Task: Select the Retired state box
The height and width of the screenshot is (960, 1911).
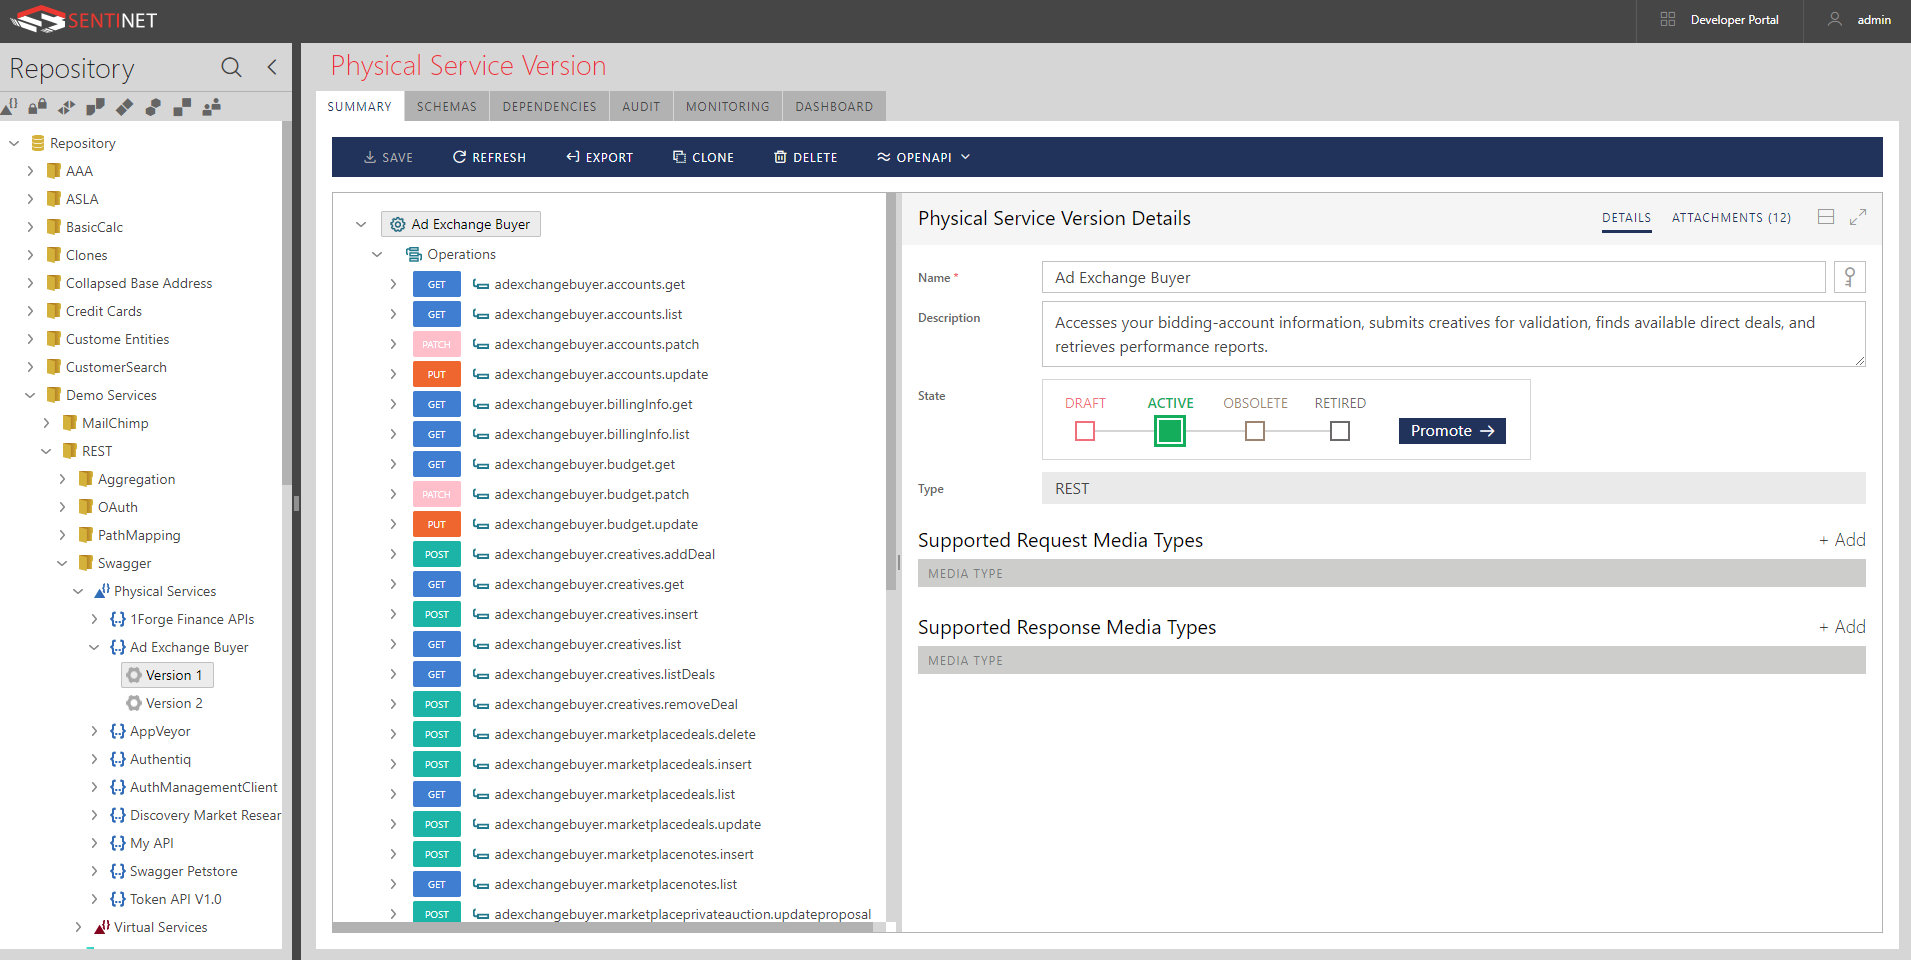Action: (x=1339, y=431)
